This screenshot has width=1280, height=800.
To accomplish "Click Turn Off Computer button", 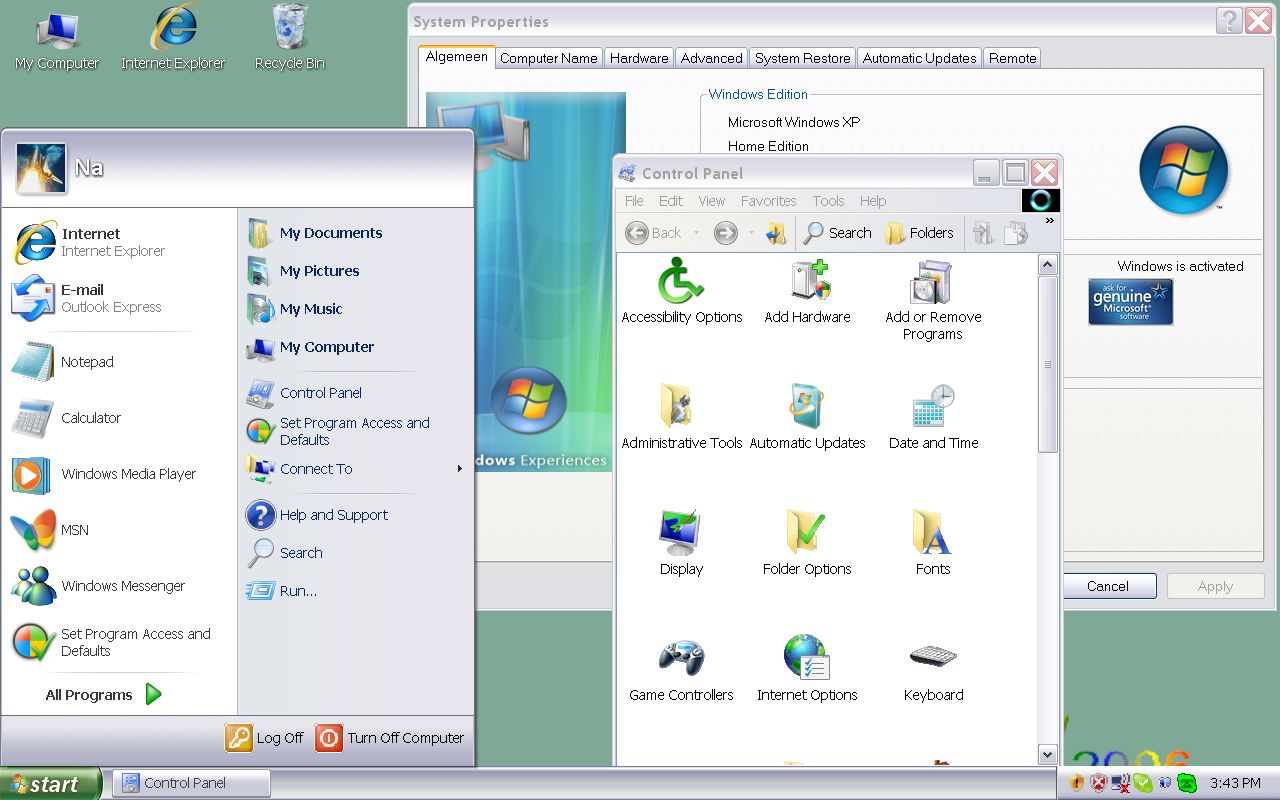I will [x=390, y=738].
